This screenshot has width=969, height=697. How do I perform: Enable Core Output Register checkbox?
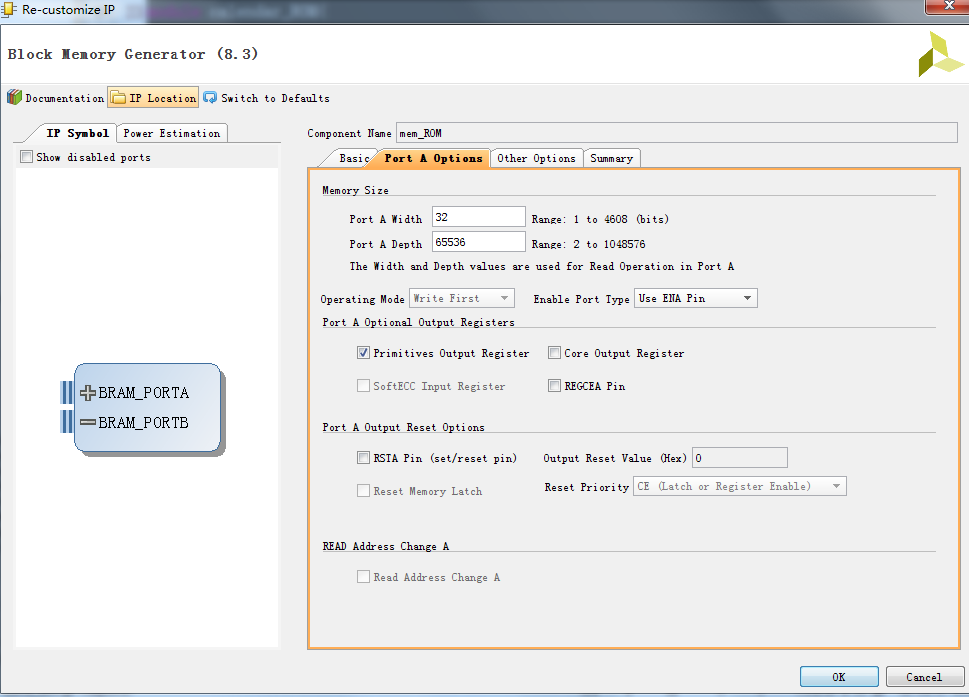click(554, 353)
